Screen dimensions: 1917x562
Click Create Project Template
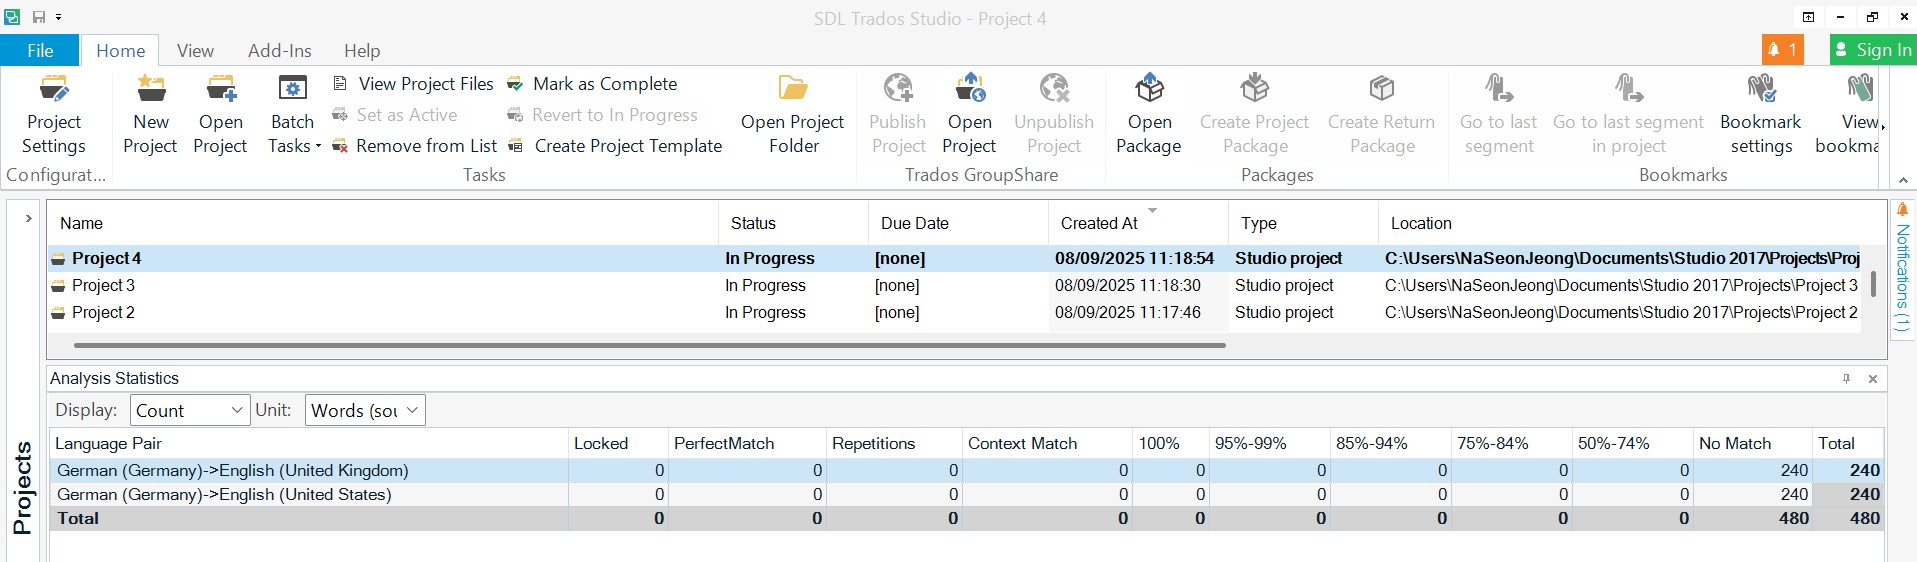(615, 146)
